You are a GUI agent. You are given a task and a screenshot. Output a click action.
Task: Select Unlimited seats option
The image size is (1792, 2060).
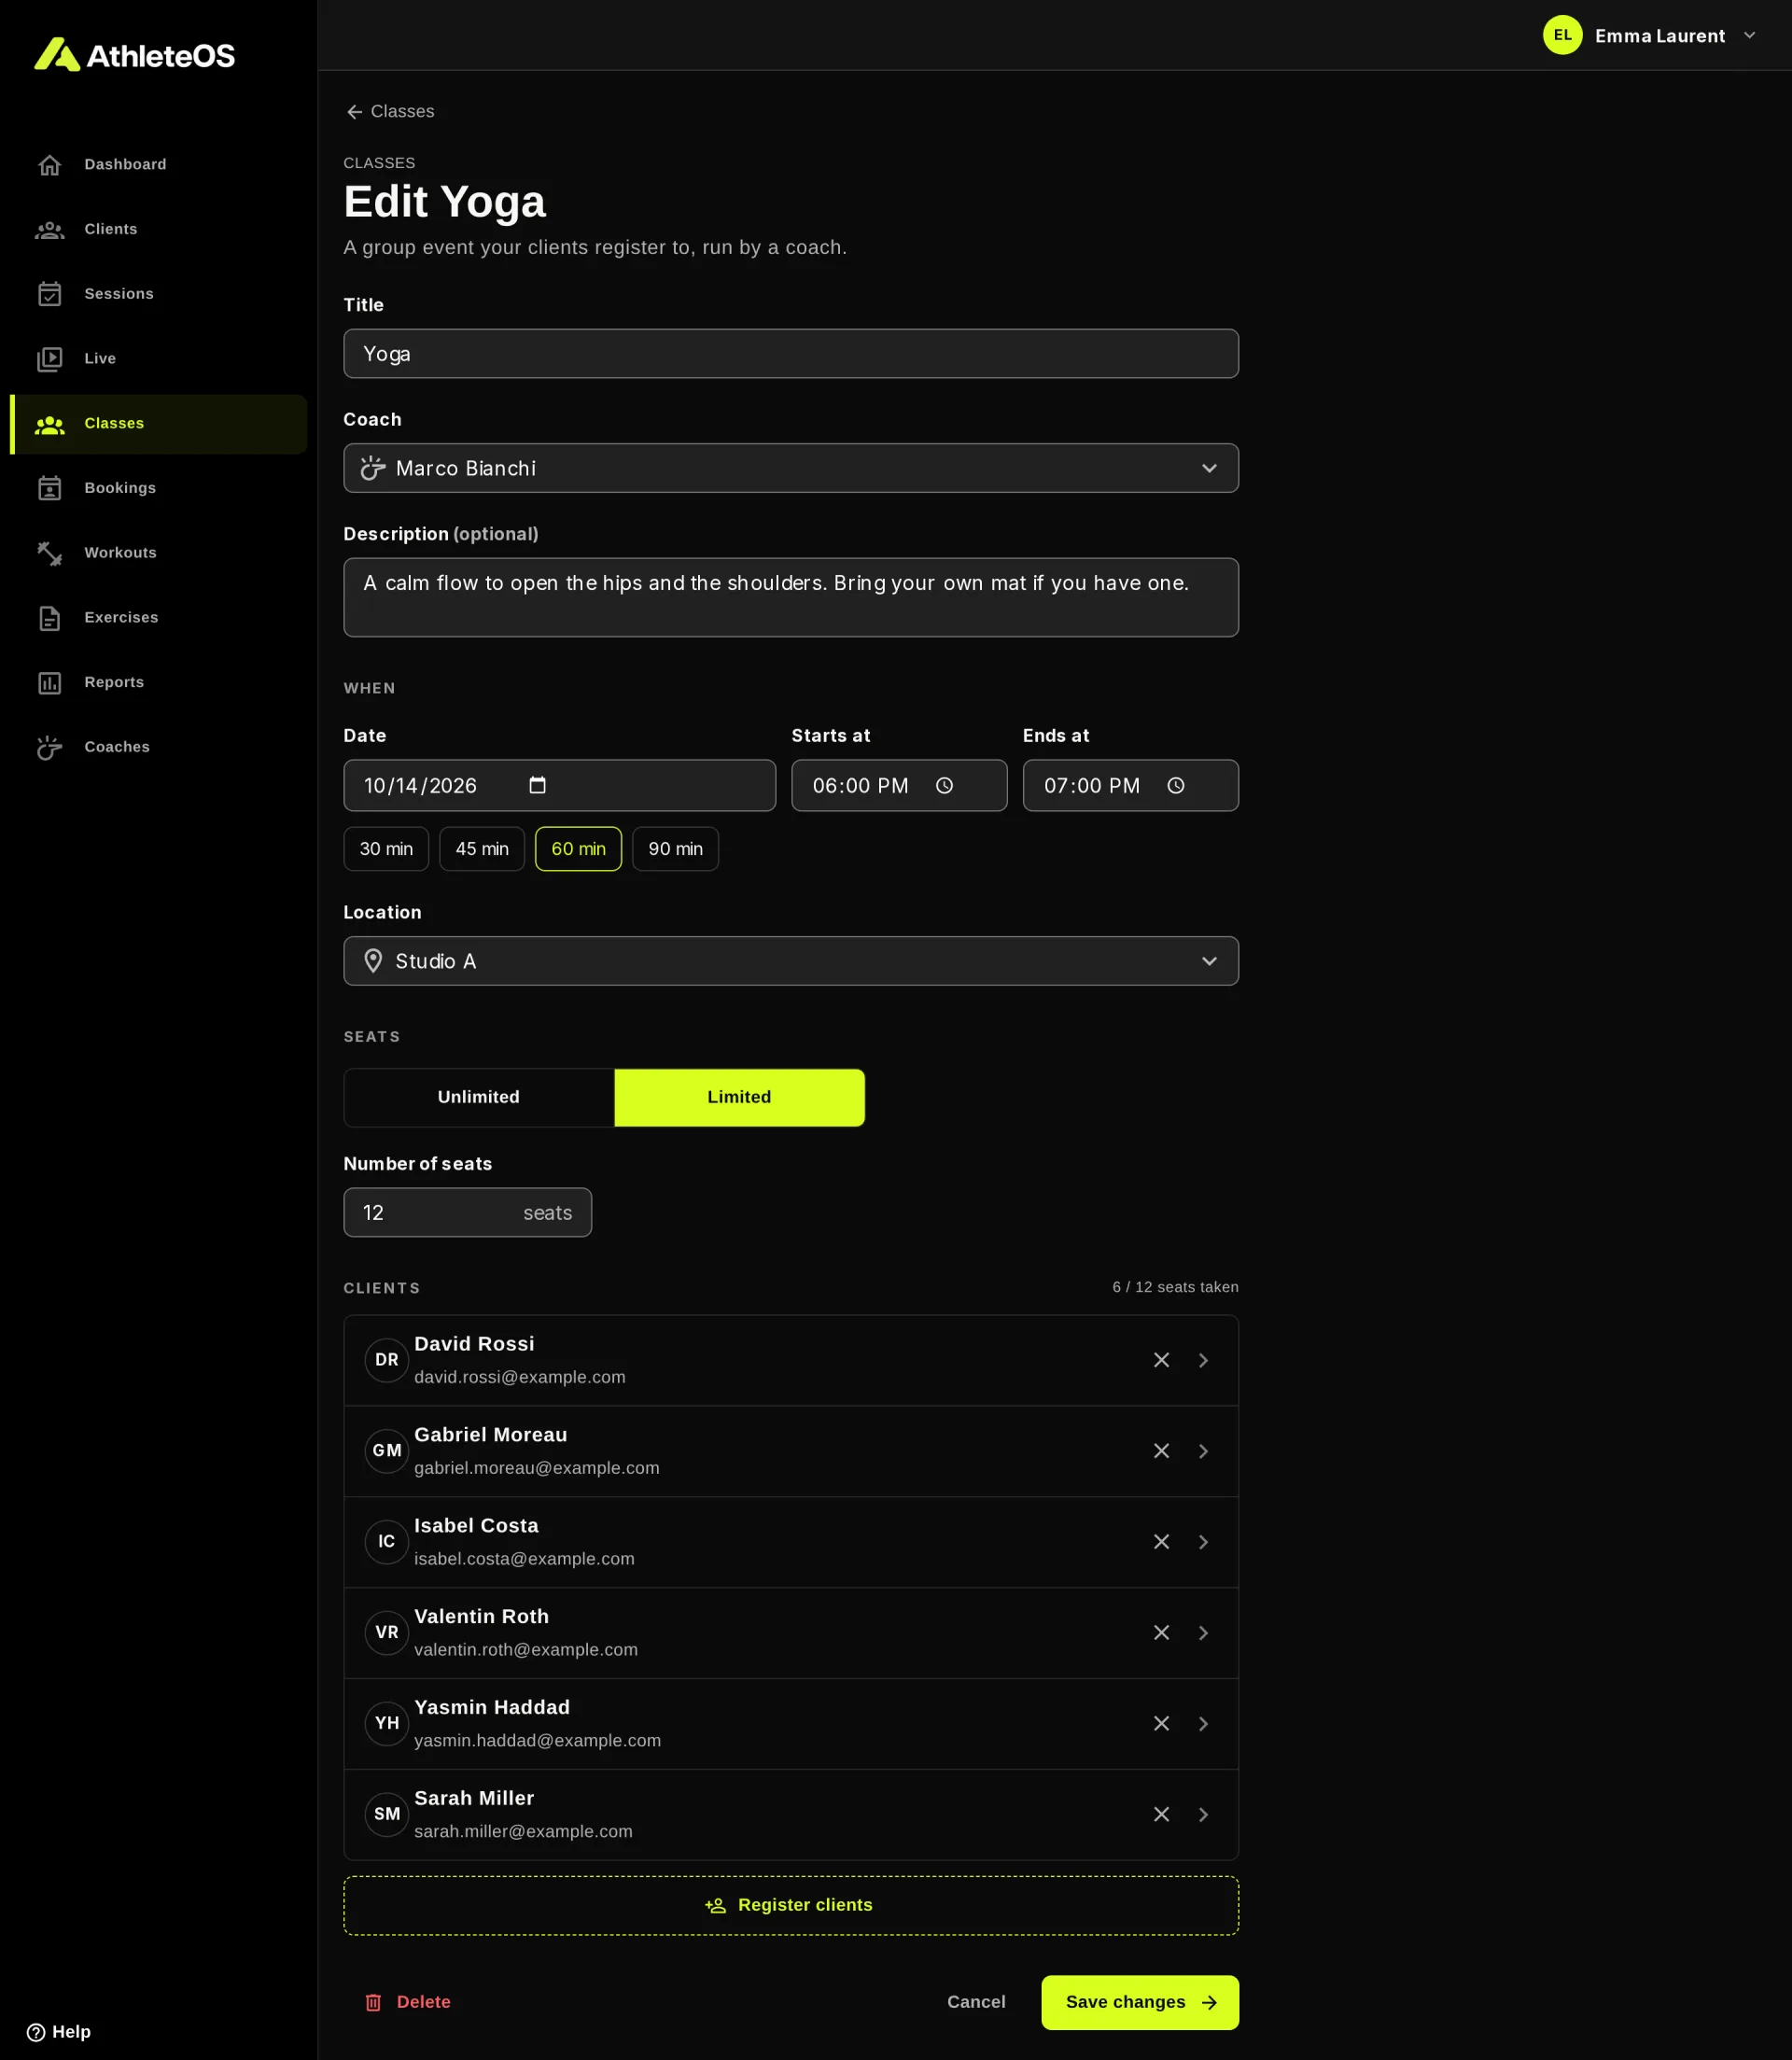[x=479, y=1097]
